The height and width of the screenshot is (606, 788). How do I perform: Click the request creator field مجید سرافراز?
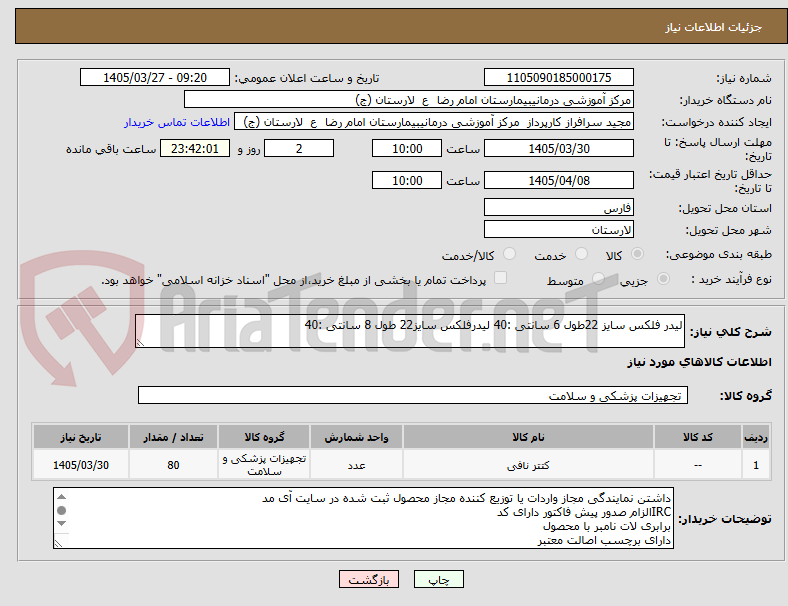click(434, 122)
